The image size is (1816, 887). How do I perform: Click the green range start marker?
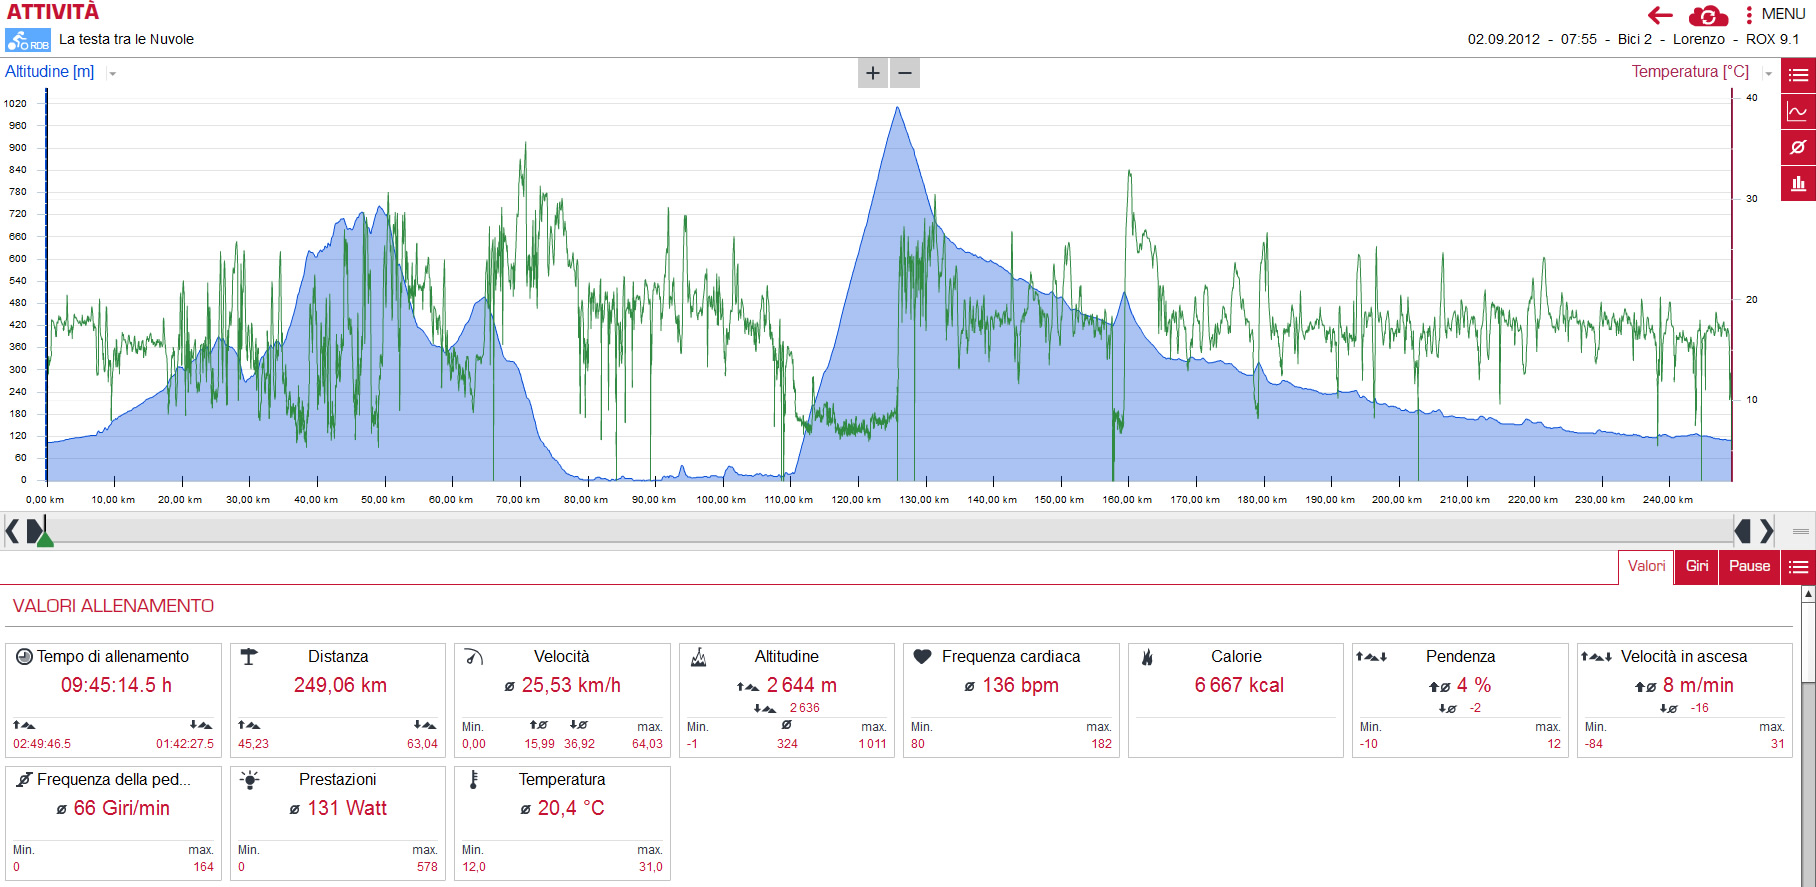(x=45, y=538)
